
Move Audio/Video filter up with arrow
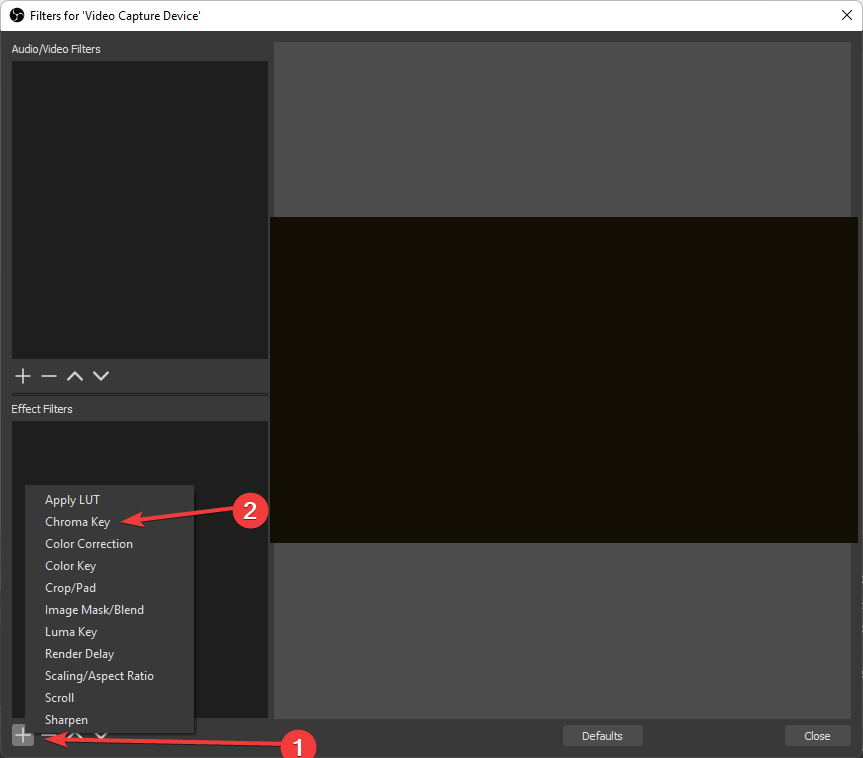point(75,376)
